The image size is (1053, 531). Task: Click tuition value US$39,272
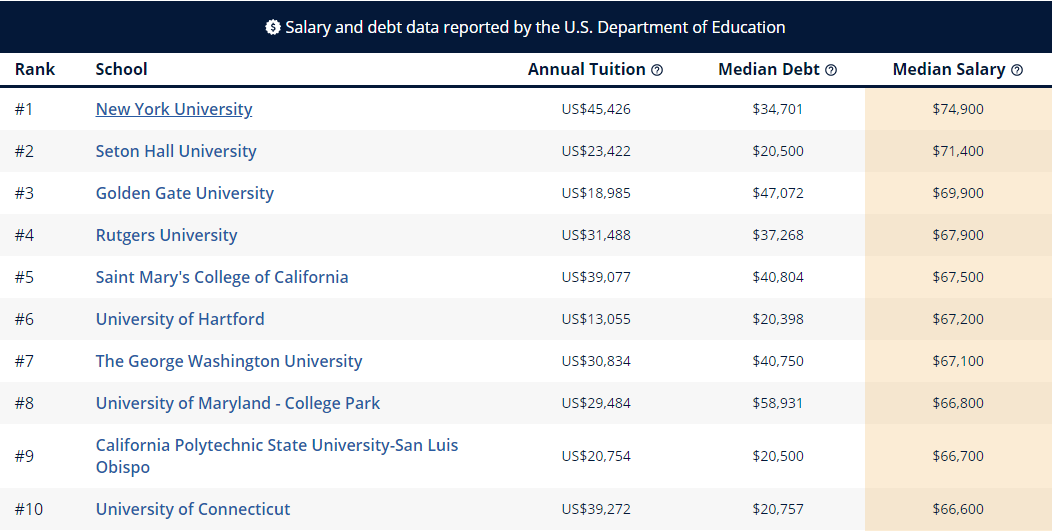pyautogui.click(x=596, y=509)
